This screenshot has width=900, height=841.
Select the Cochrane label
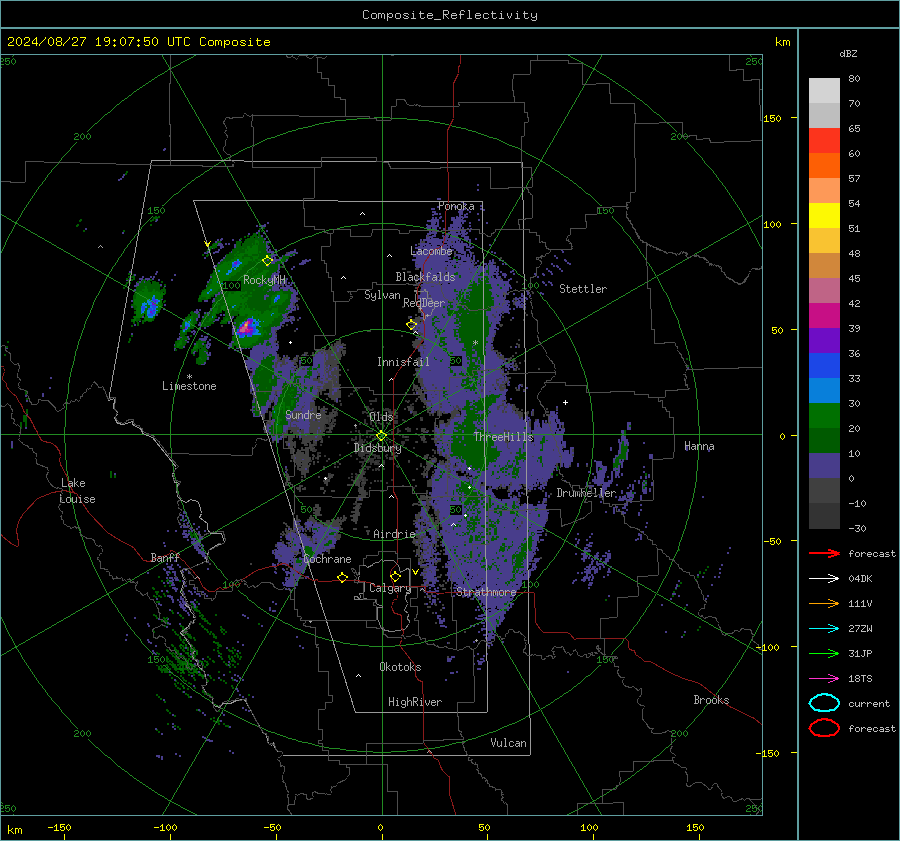pos(327,559)
